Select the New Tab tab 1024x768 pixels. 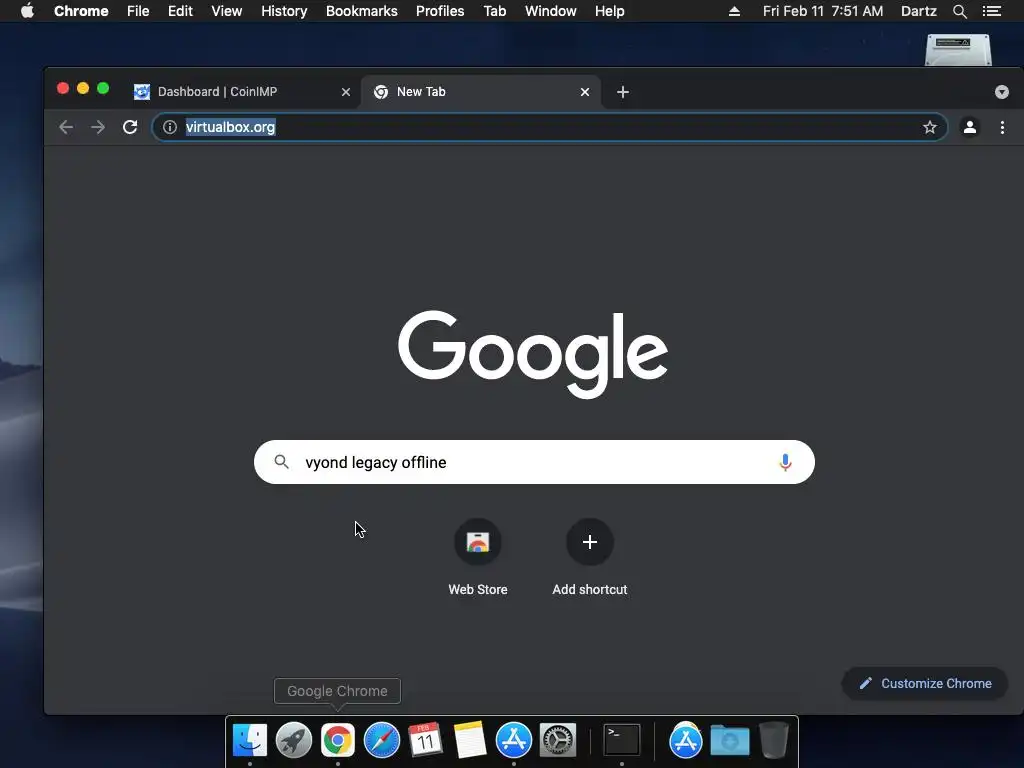(x=481, y=92)
